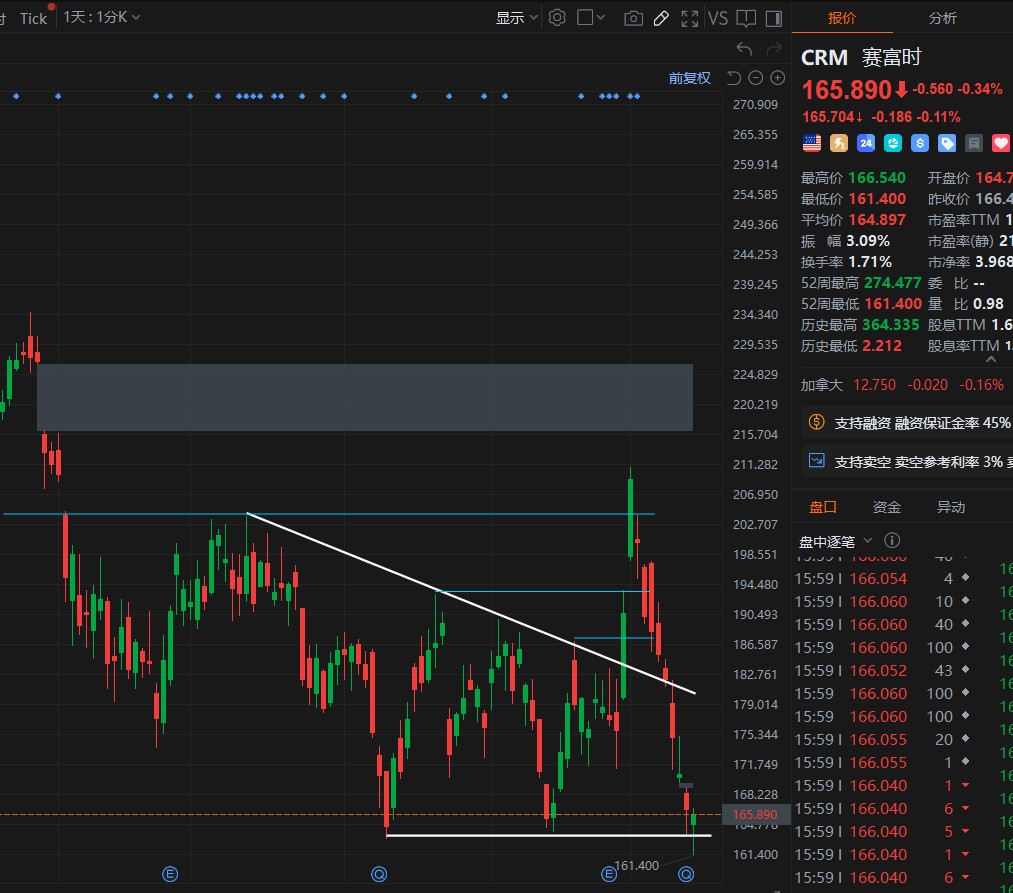Click the rightmost Q marker on timeline
Viewport: 1013px width, 893px height.
[x=686, y=874]
